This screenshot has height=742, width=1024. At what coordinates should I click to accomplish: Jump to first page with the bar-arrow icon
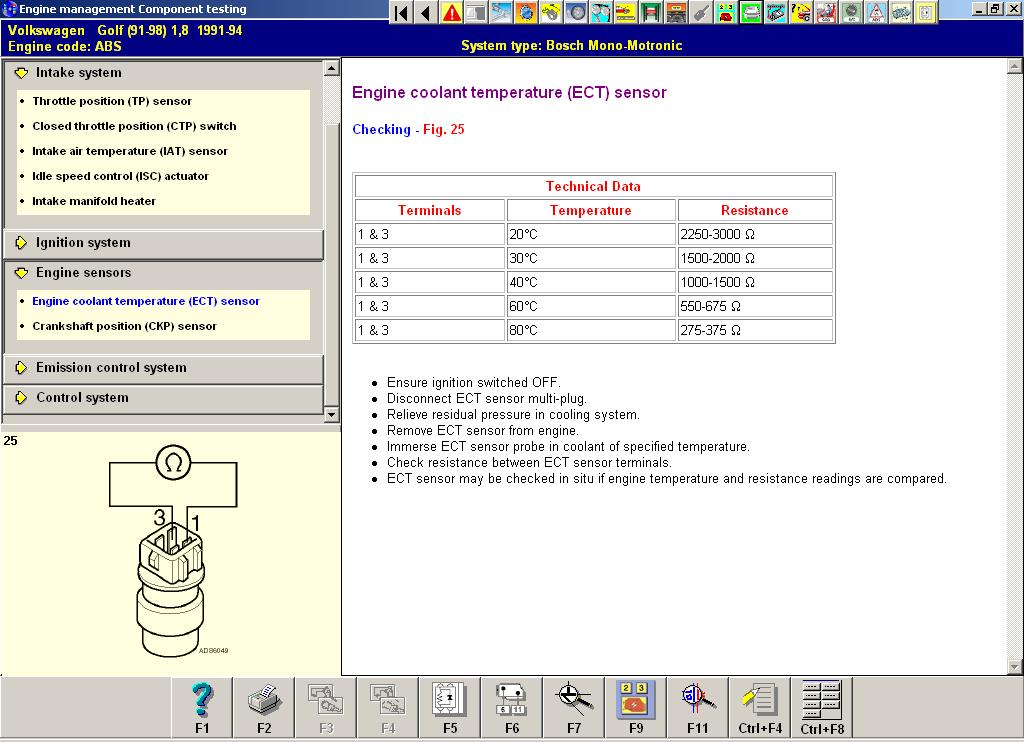click(401, 13)
